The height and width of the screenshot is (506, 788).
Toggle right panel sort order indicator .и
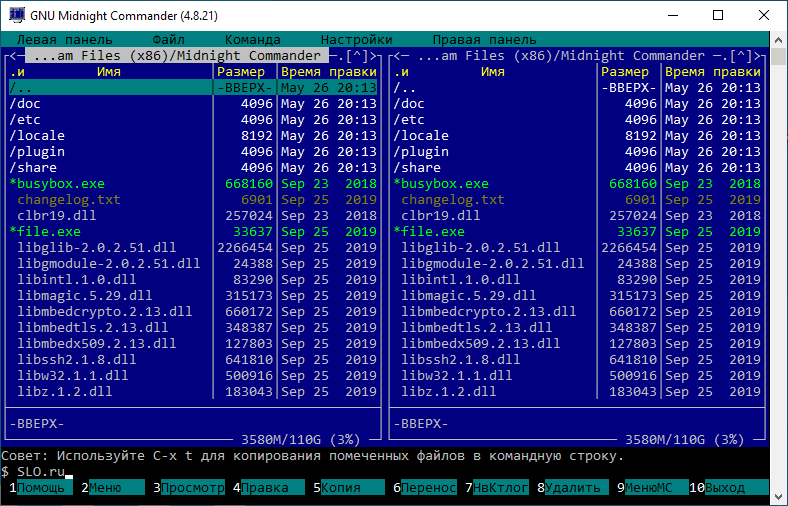point(401,72)
